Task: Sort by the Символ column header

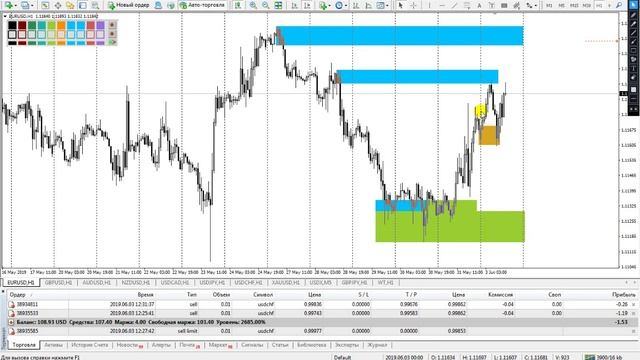Action: click(x=263, y=294)
